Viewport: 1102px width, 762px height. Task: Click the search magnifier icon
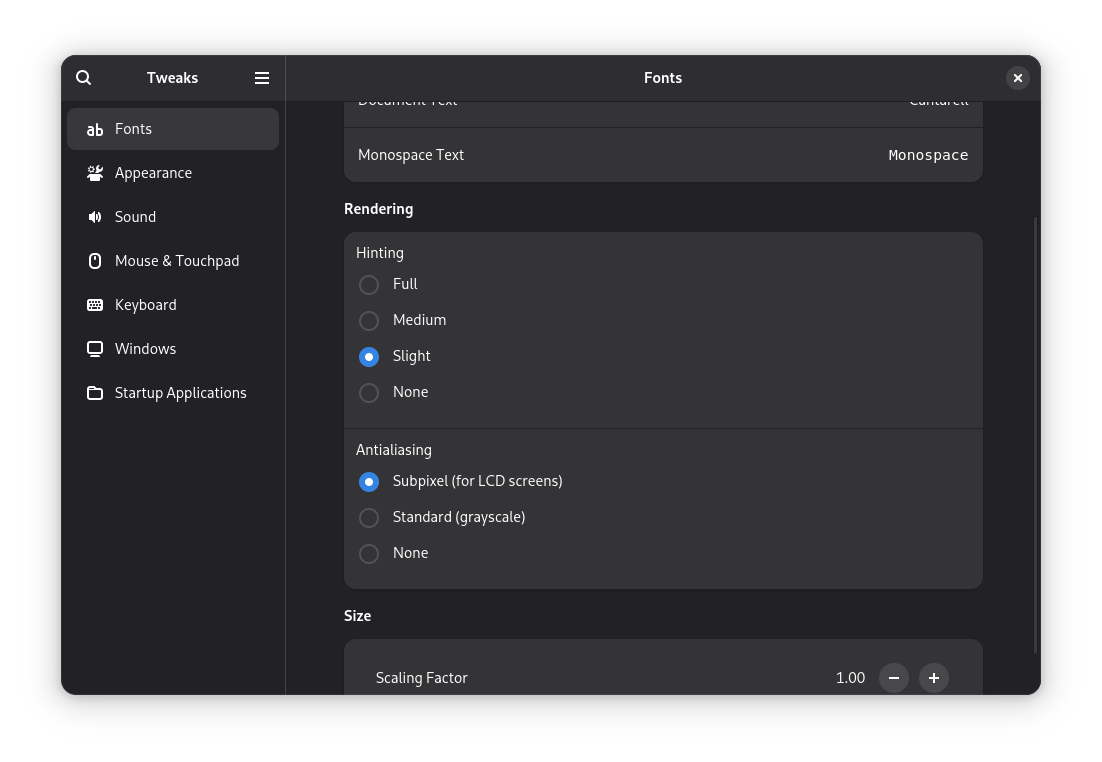coord(83,77)
